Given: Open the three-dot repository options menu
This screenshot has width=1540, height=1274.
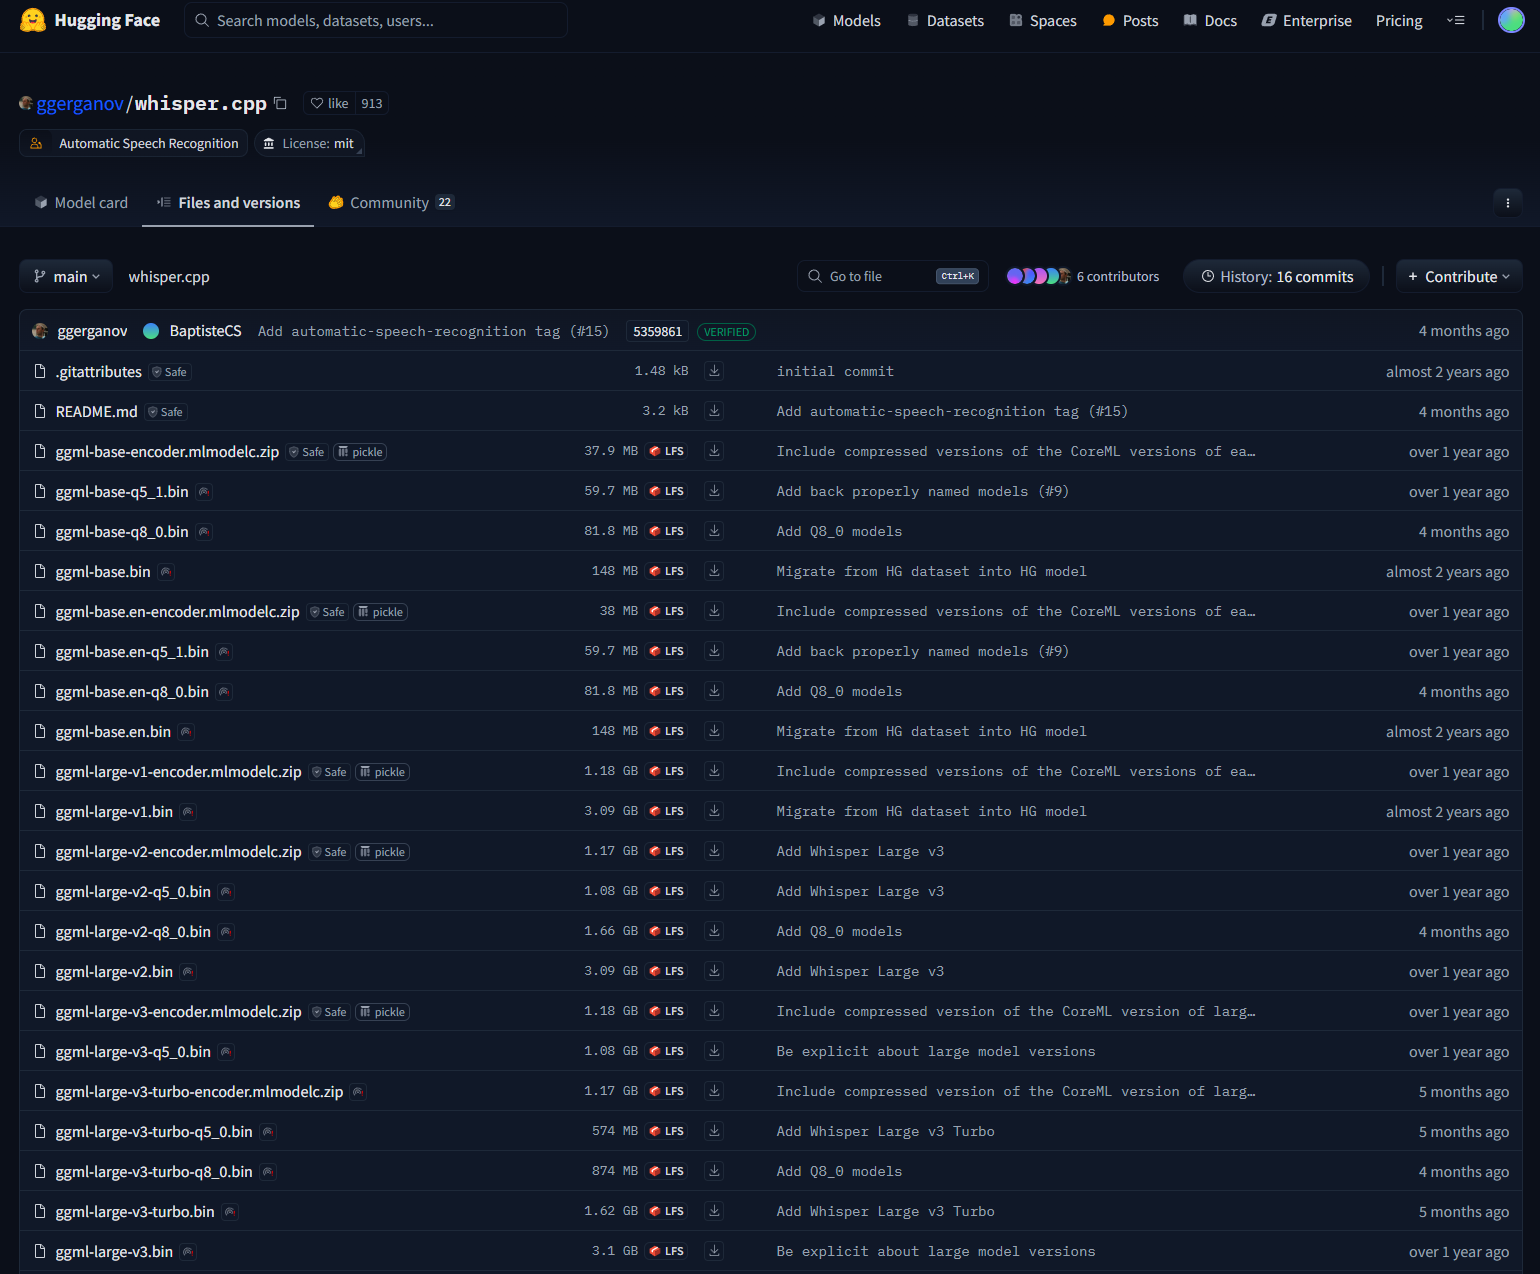Looking at the screenshot, I should 1507,203.
